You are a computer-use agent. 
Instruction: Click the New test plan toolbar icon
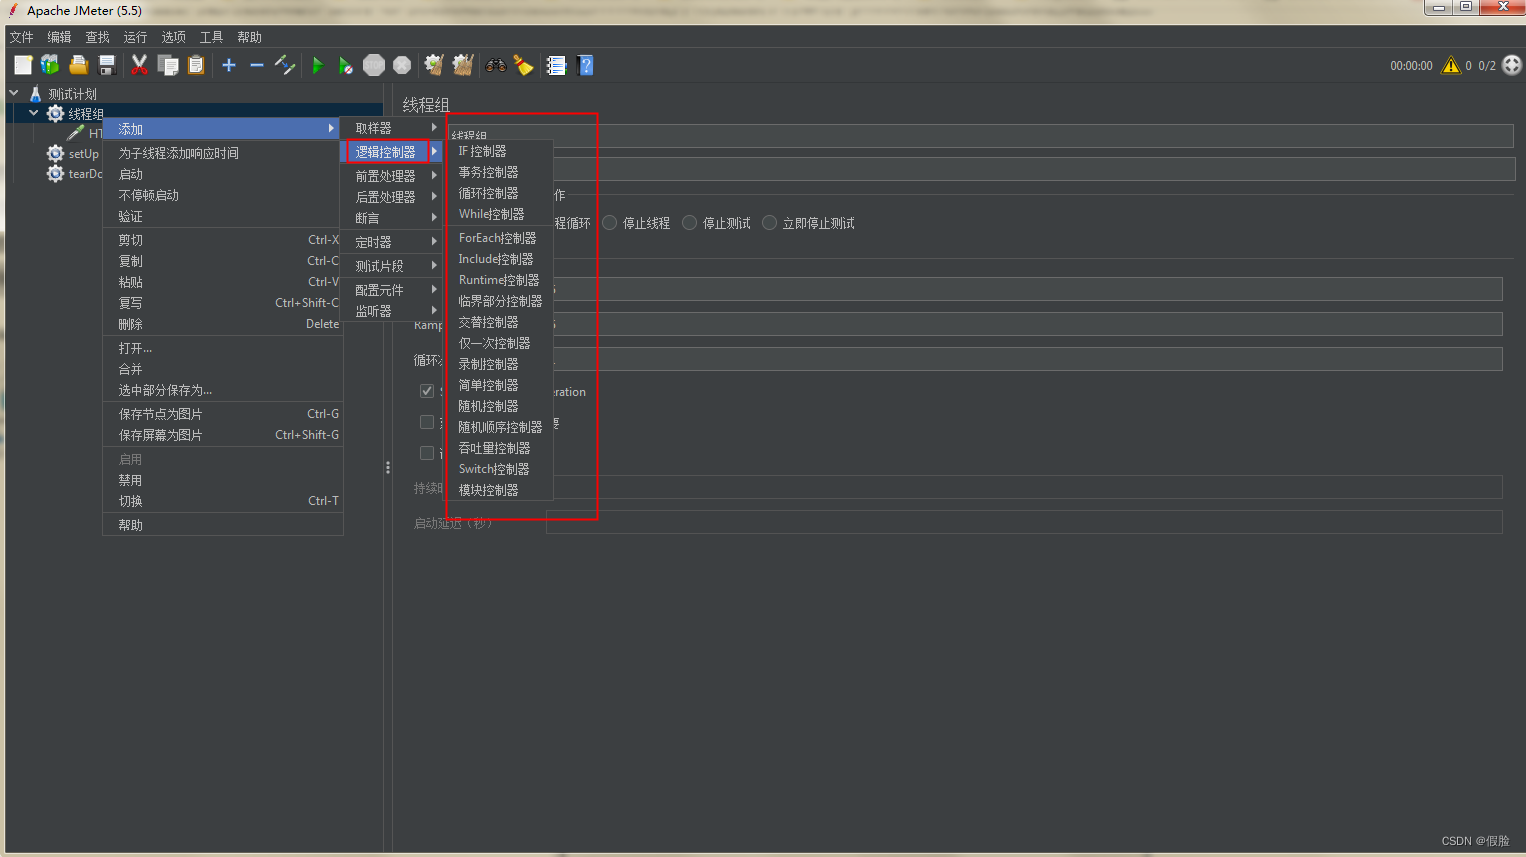23,65
